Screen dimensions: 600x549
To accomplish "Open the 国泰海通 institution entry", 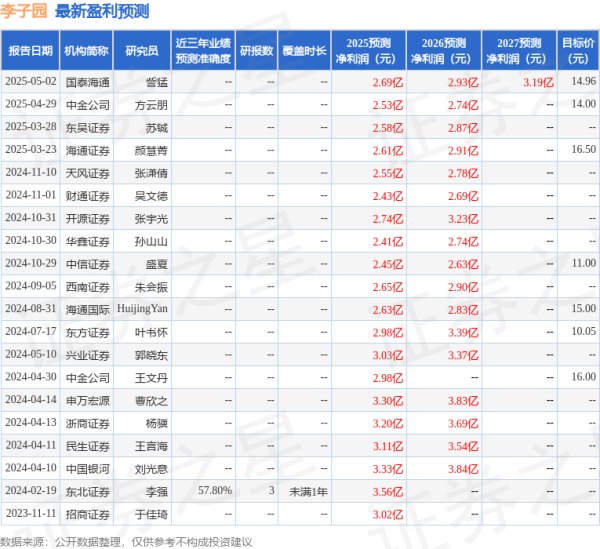I will tap(87, 81).
